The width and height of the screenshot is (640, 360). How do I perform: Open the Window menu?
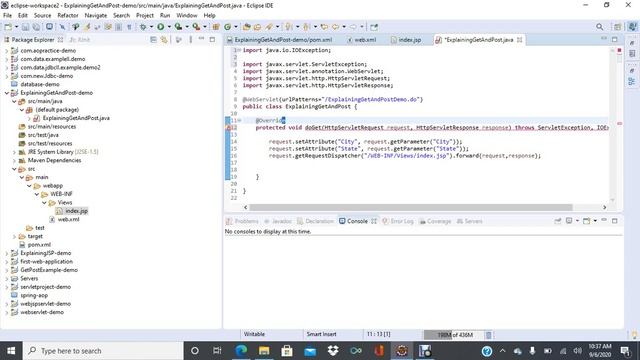(187, 15)
